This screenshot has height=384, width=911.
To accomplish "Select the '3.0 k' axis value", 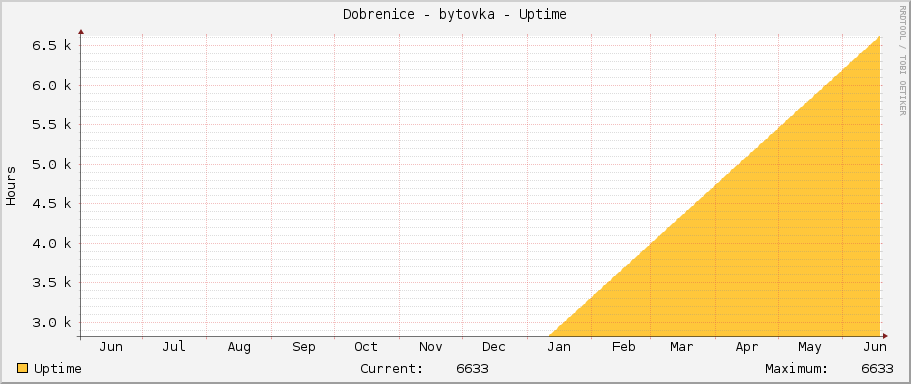I will (51, 322).
